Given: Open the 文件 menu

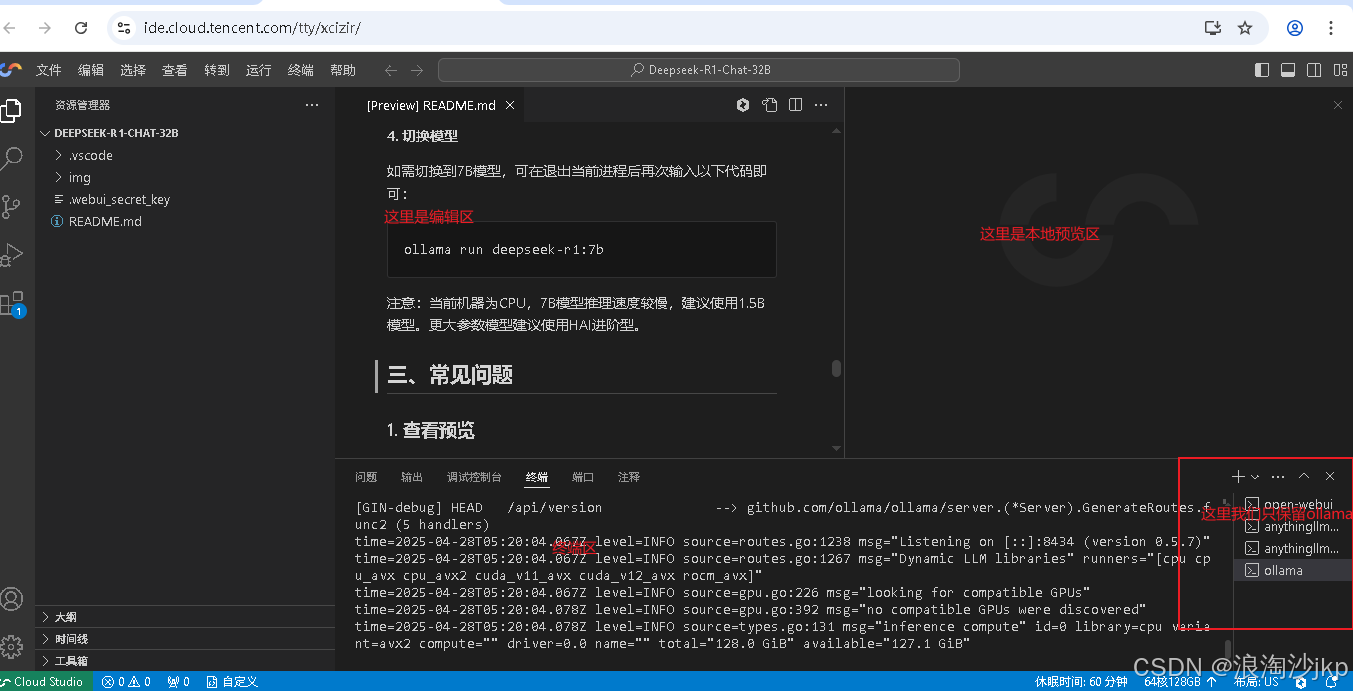Looking at the screenshot, I should (x=49, y=70).
